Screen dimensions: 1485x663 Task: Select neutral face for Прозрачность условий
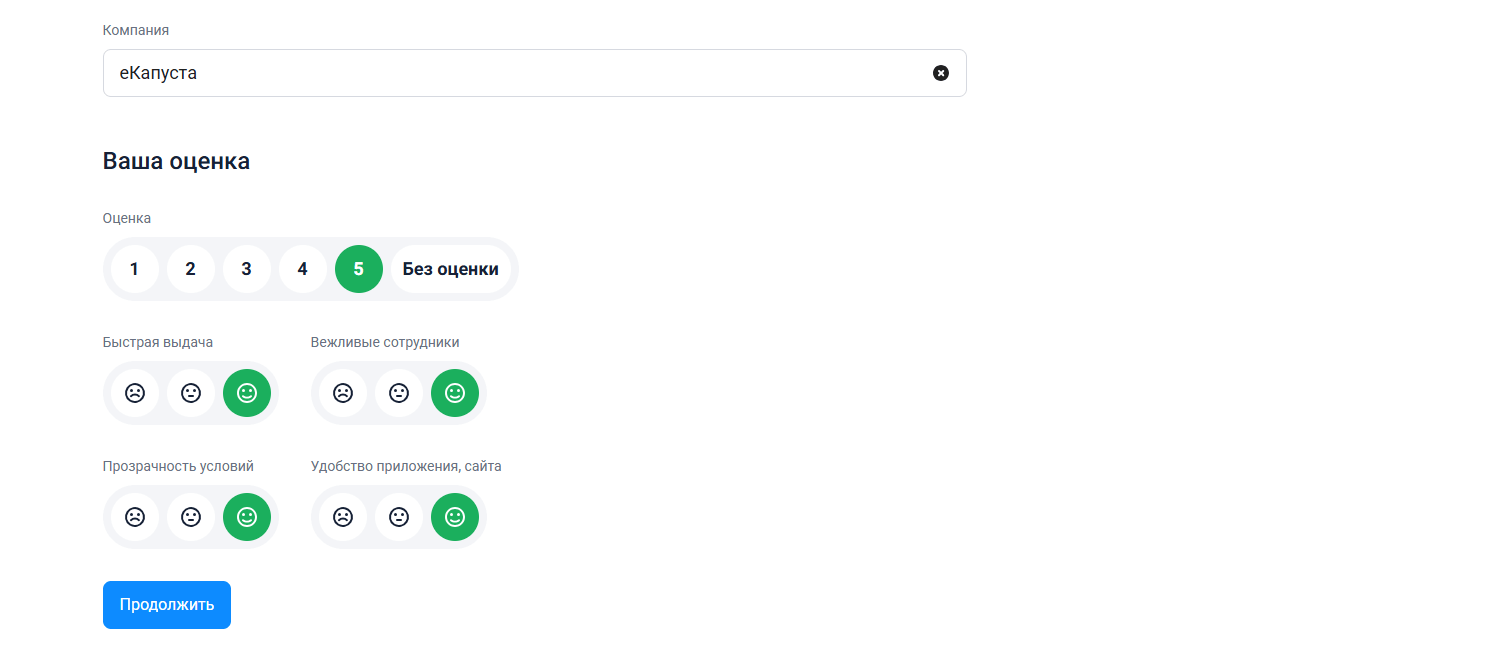click(x=191, y=517)
